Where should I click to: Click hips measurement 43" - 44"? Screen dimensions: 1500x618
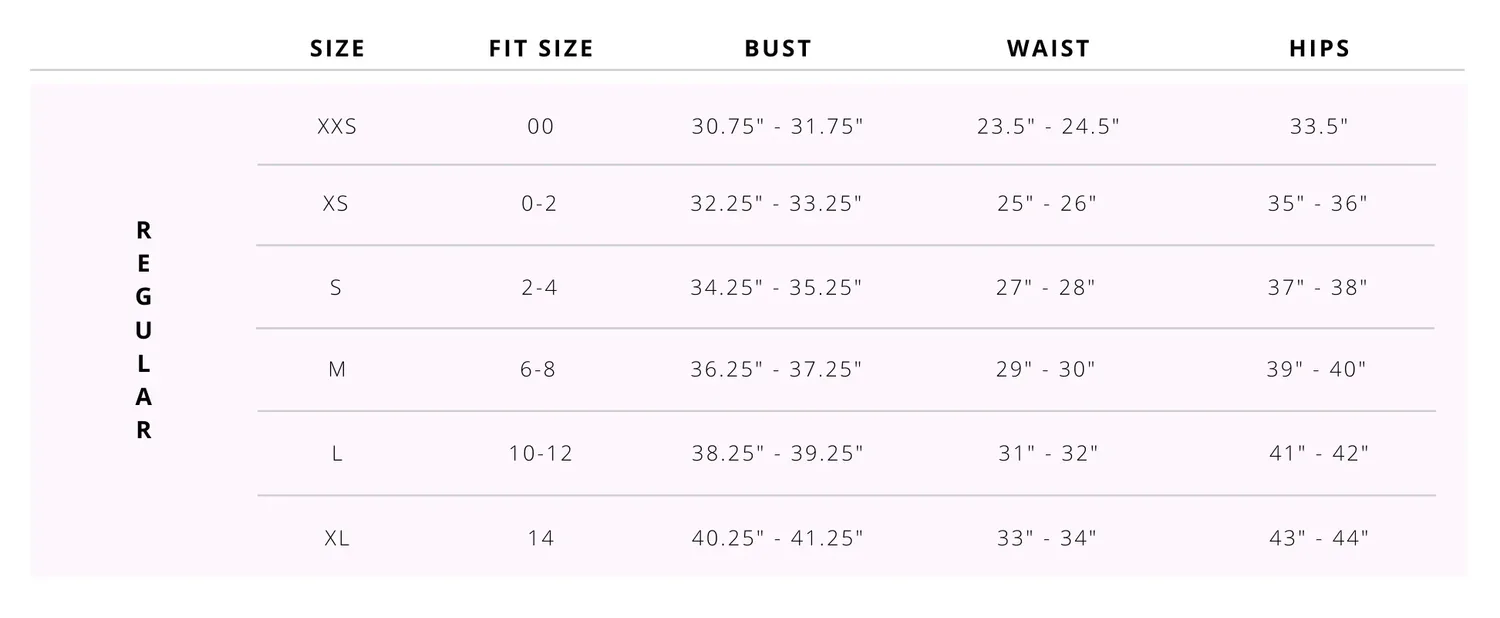pos(1318,538)
